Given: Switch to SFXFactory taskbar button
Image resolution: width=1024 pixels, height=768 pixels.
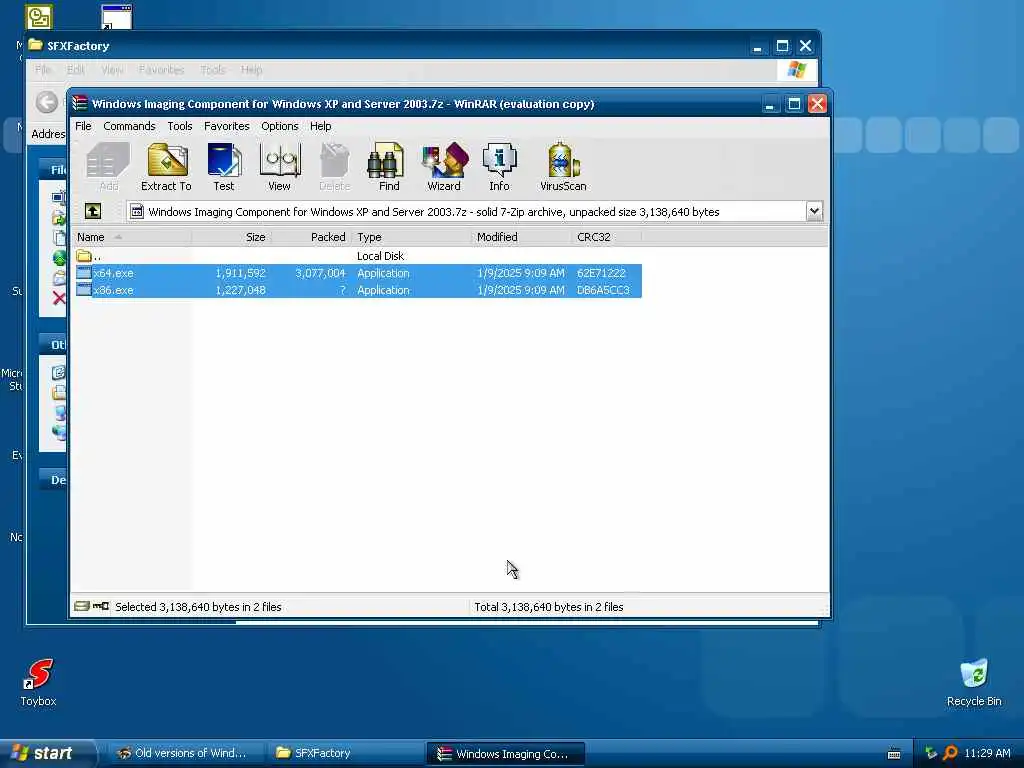Looking at the screenshot, I should [345, 753].
